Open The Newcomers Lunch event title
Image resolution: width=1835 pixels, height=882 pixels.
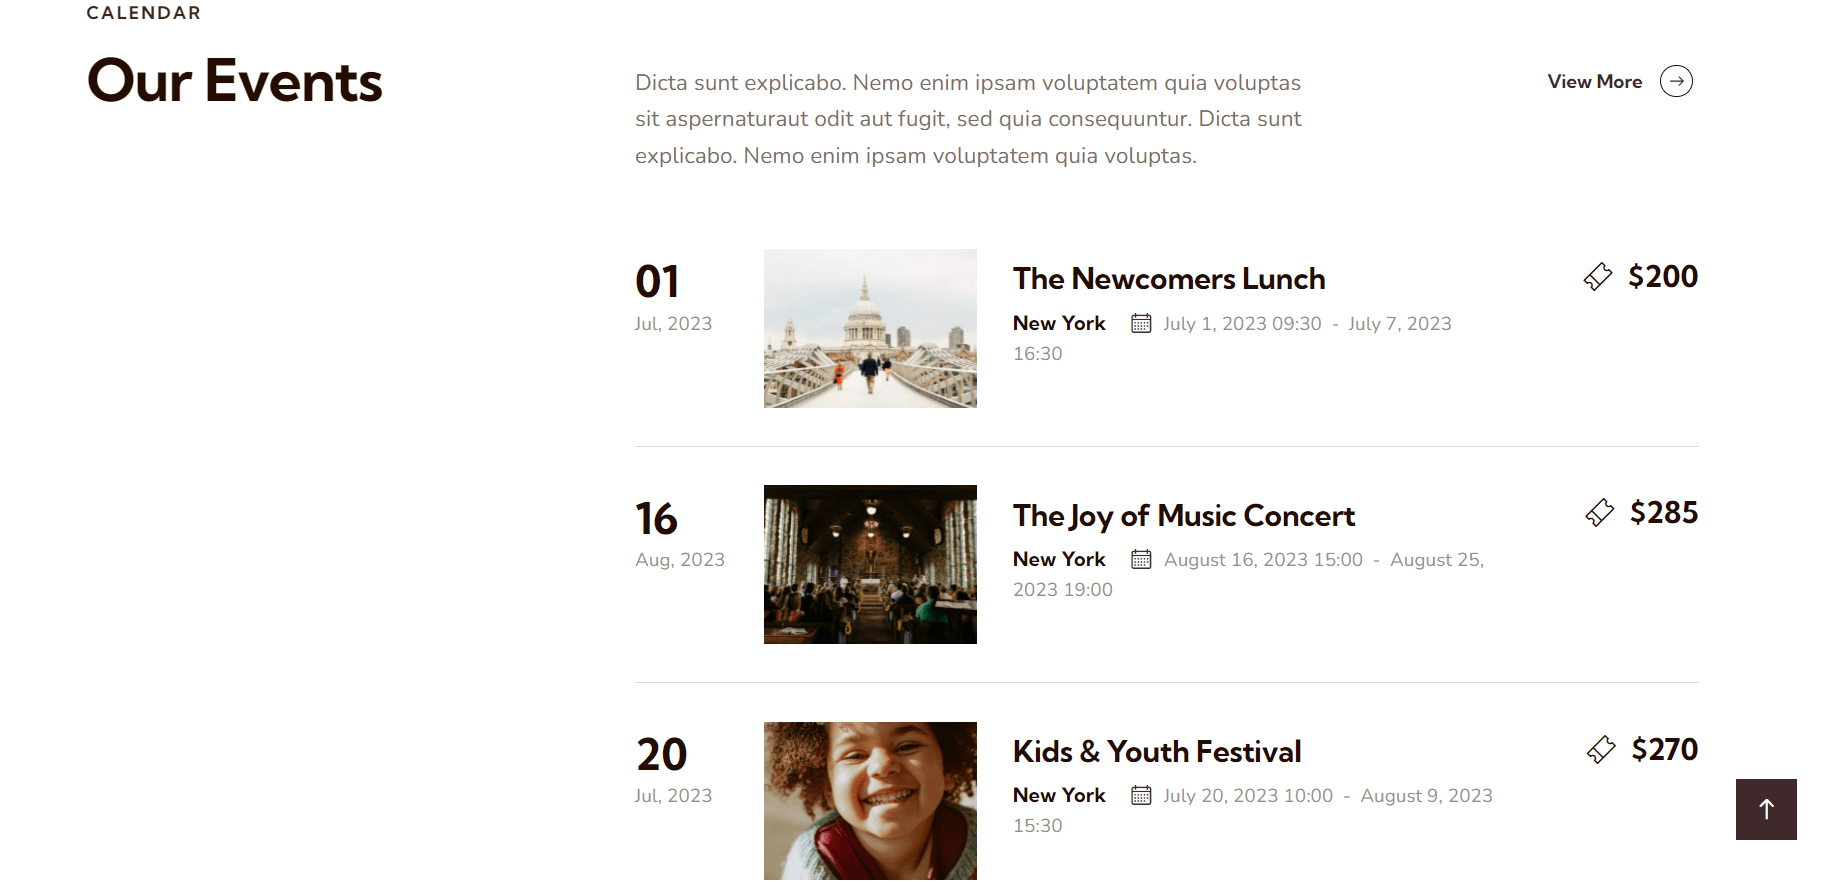tap(1169, 279)
